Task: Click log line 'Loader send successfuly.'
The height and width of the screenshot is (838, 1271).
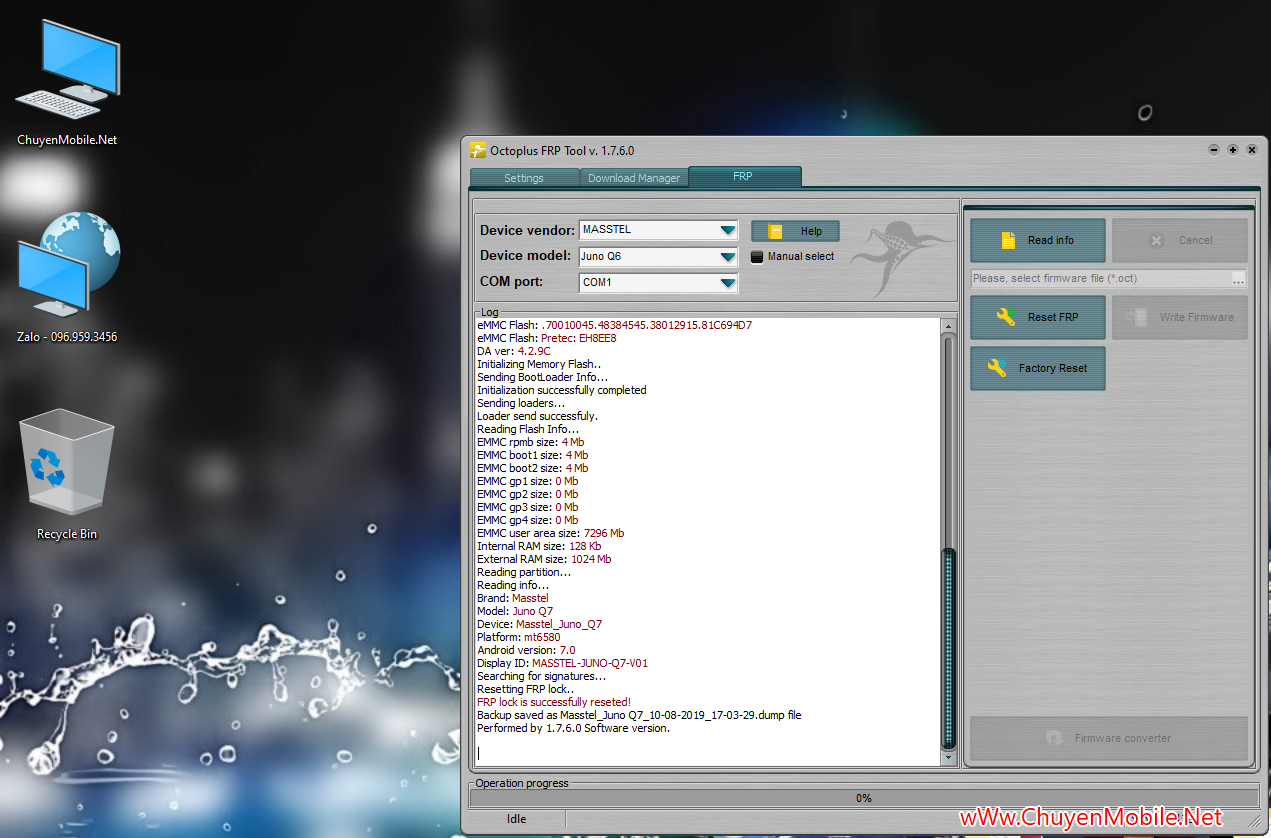Action: (537, 416)
